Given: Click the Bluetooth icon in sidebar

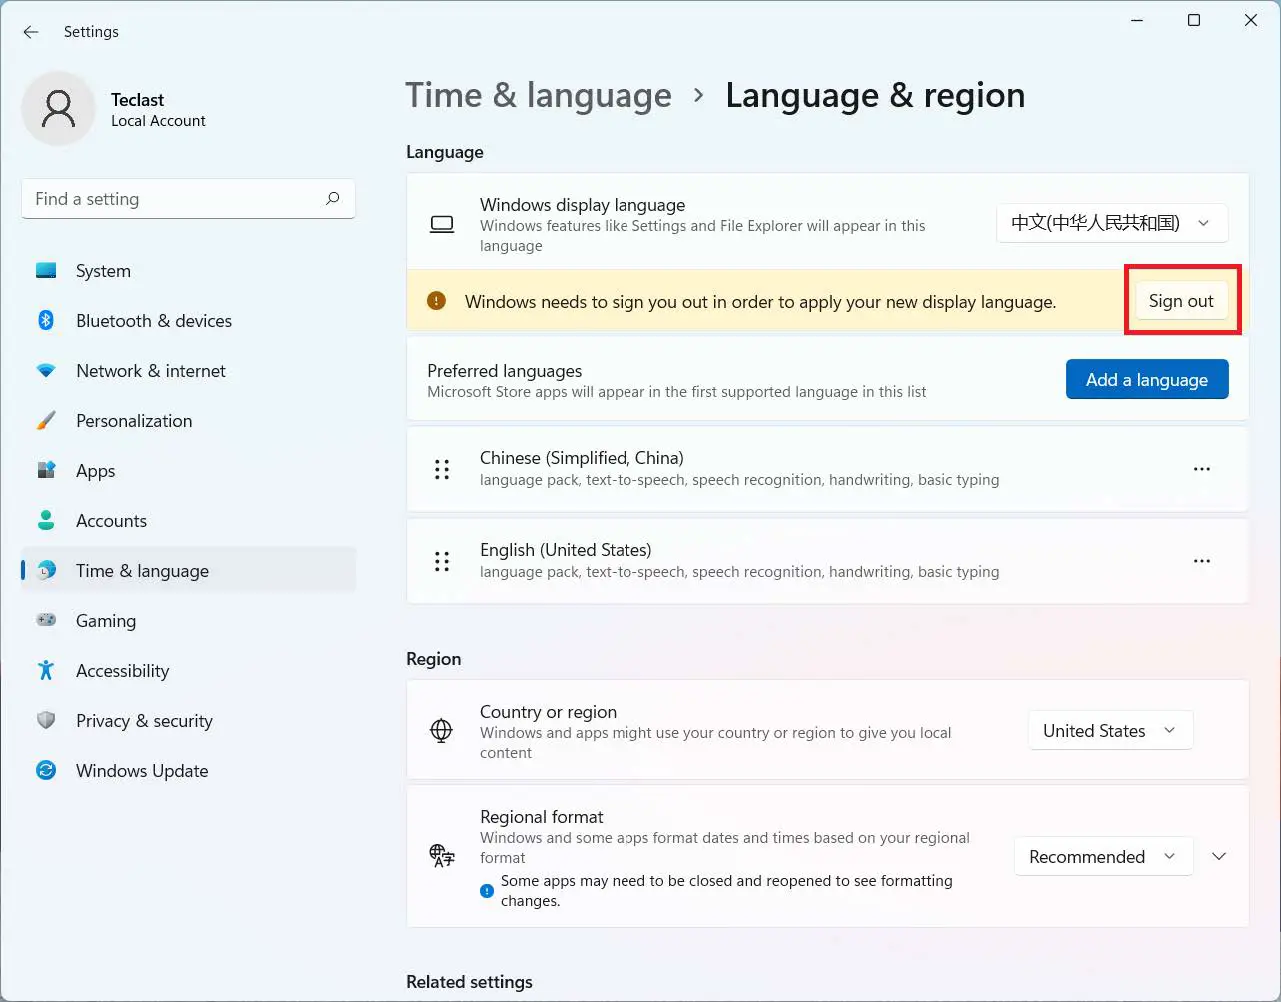Looking at the screenshot, I should tap(46, 320).
